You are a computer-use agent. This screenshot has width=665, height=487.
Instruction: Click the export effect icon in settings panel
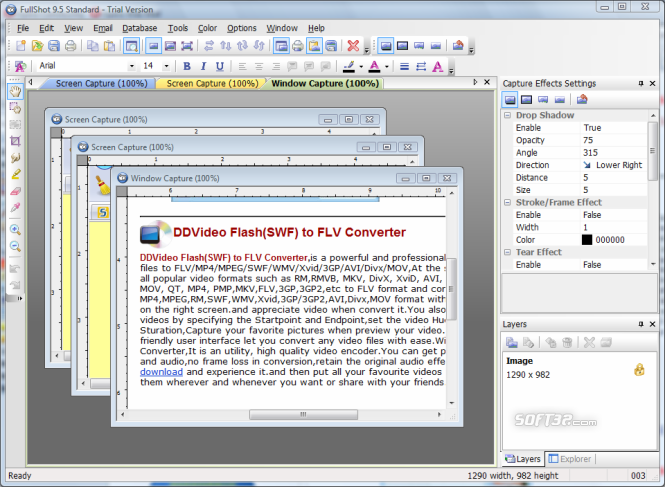[x=582, y=100]
